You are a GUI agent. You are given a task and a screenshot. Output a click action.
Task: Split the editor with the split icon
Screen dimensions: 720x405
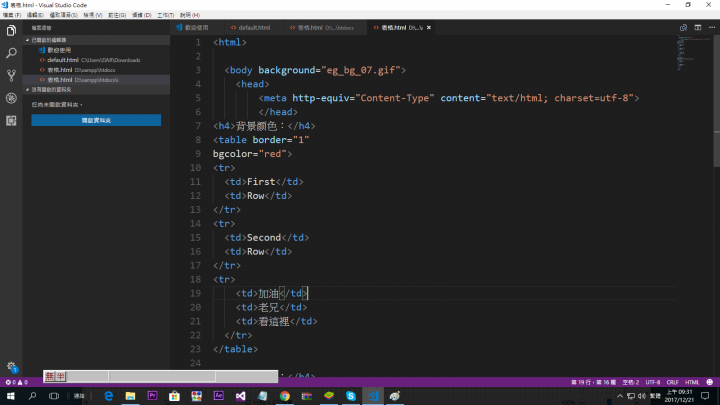pyautogui.click(x=698, y=28)
